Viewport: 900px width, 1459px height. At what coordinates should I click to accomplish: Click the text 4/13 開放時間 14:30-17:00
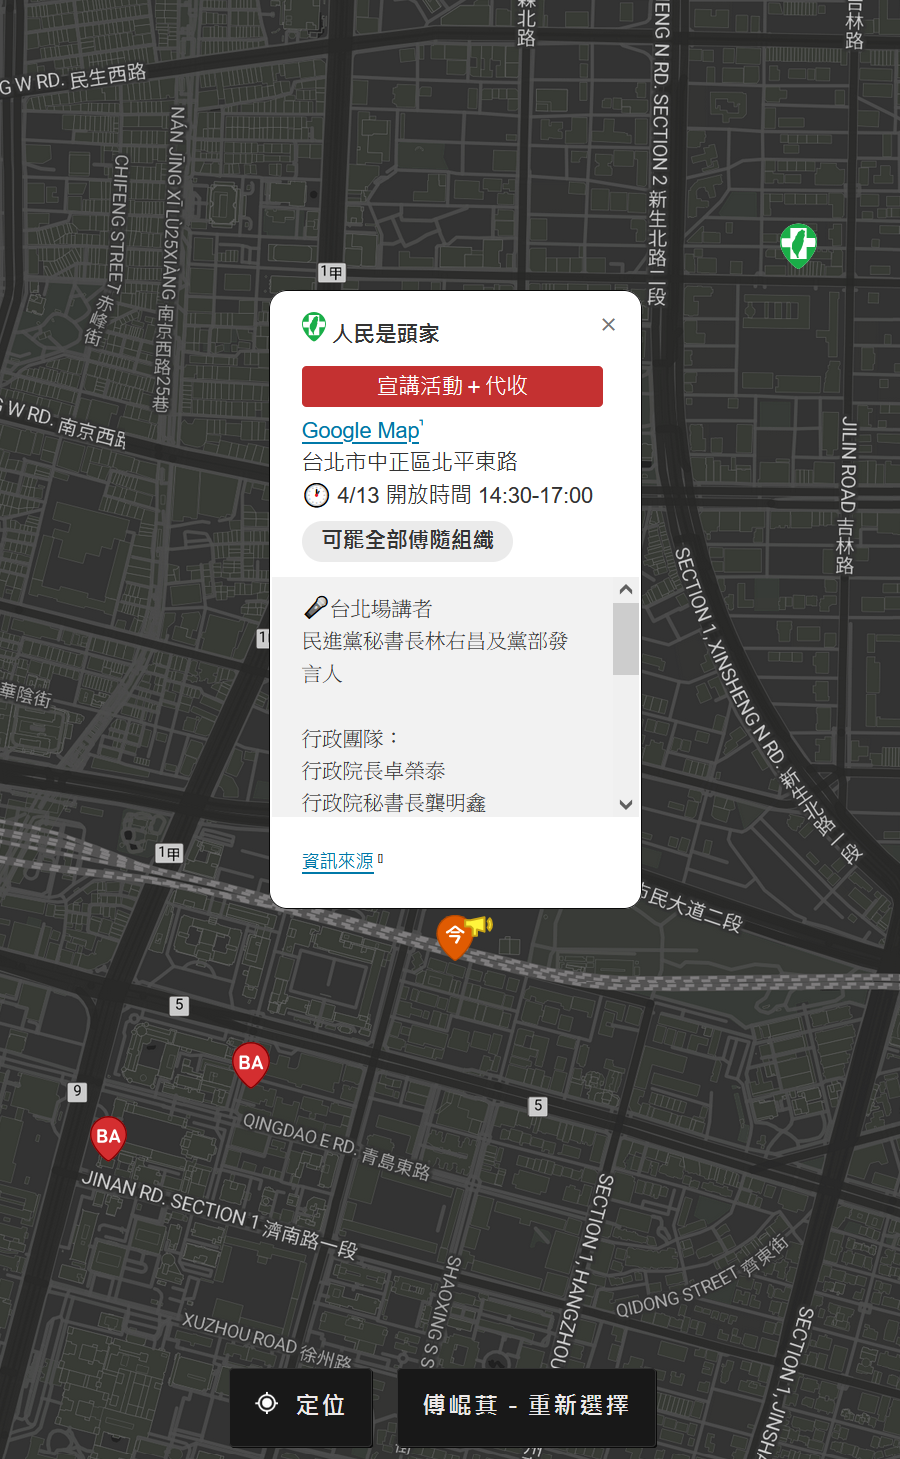[x=465, y=495]
